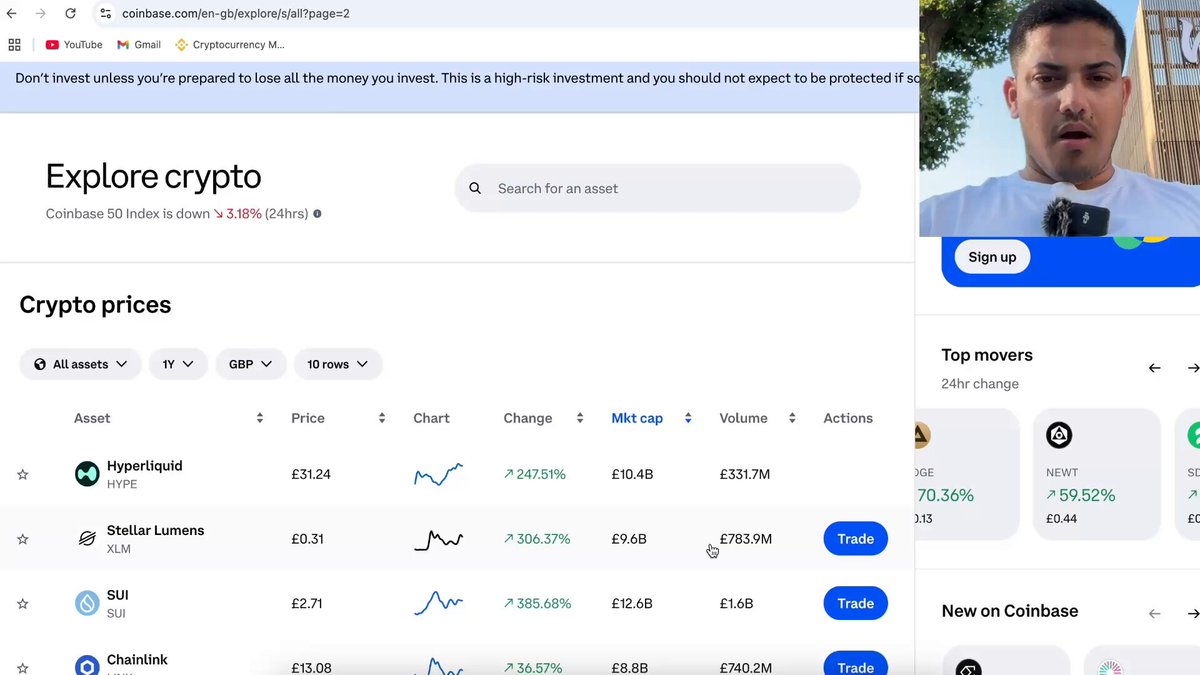Screen dimensions: 1200x675
Task: Star Hyperliquid as a favourite
Action: [23, 475]
